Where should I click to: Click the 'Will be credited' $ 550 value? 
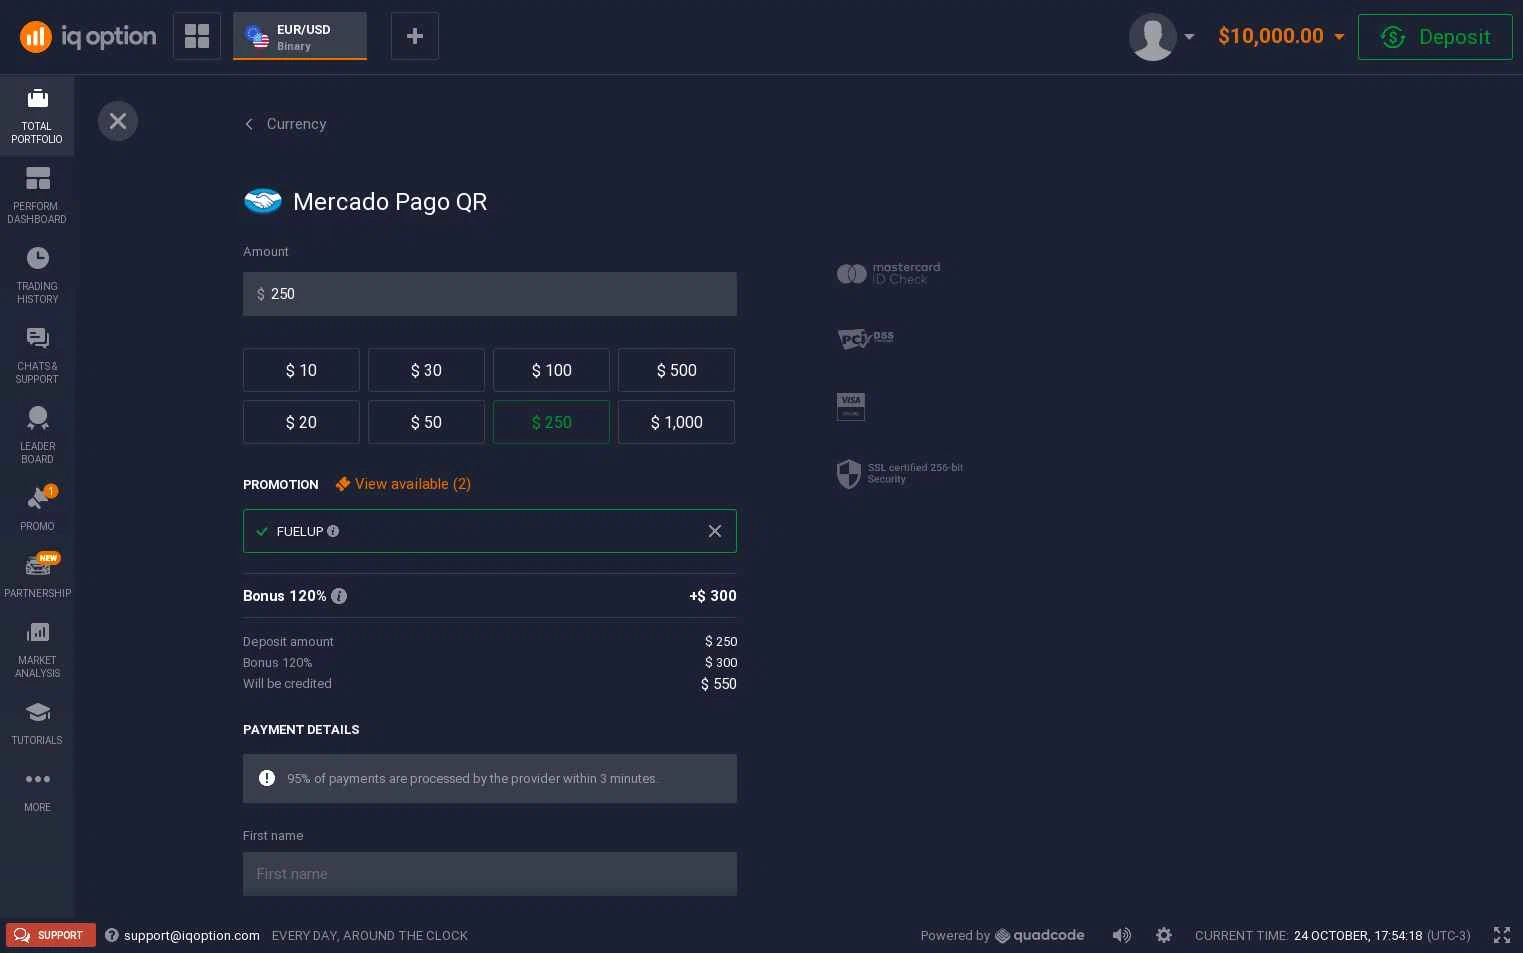click(x=719, y=684)
